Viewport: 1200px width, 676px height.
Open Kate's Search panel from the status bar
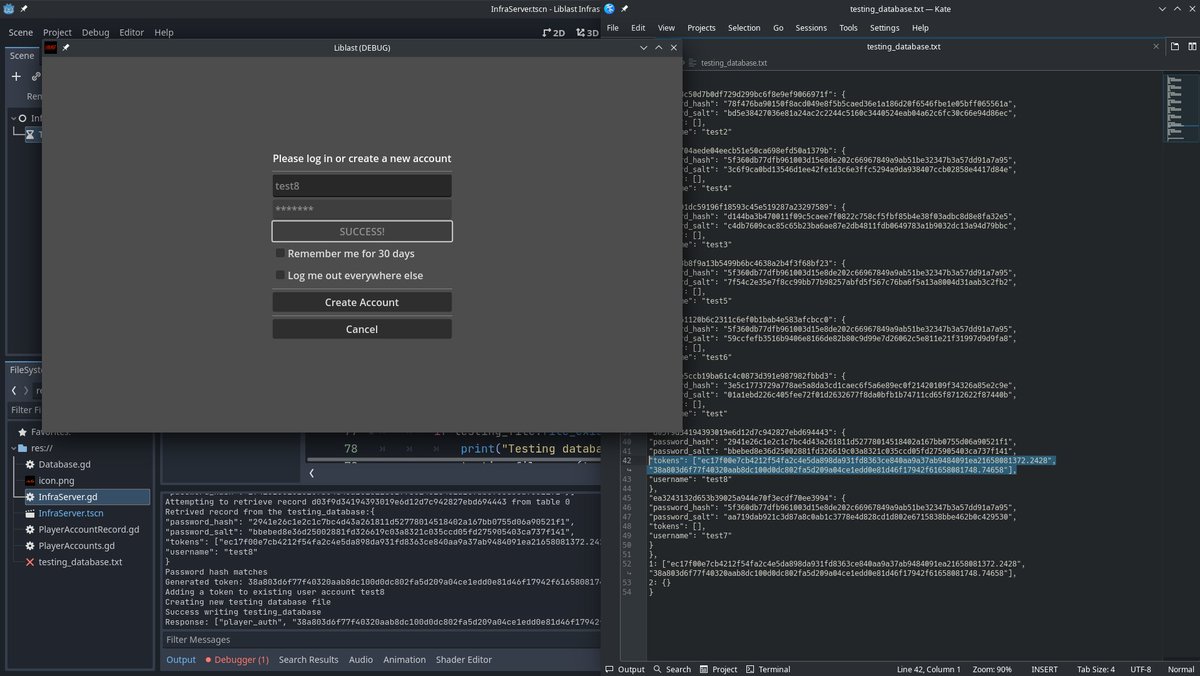[x=672, y=669]
